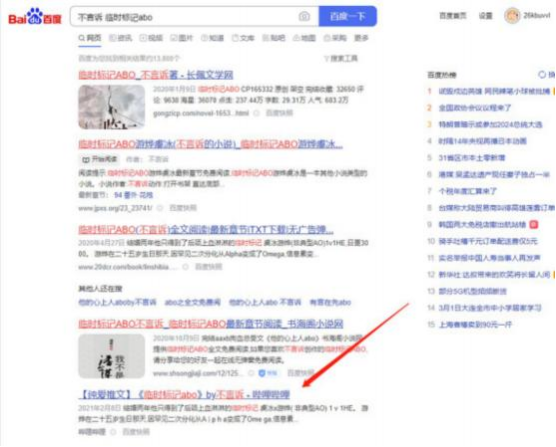The height and width of the screenshot is (447, 556).
Task: Click related search abo之全文免费阅
Action: pyautogui.click(x=193, y=302)
